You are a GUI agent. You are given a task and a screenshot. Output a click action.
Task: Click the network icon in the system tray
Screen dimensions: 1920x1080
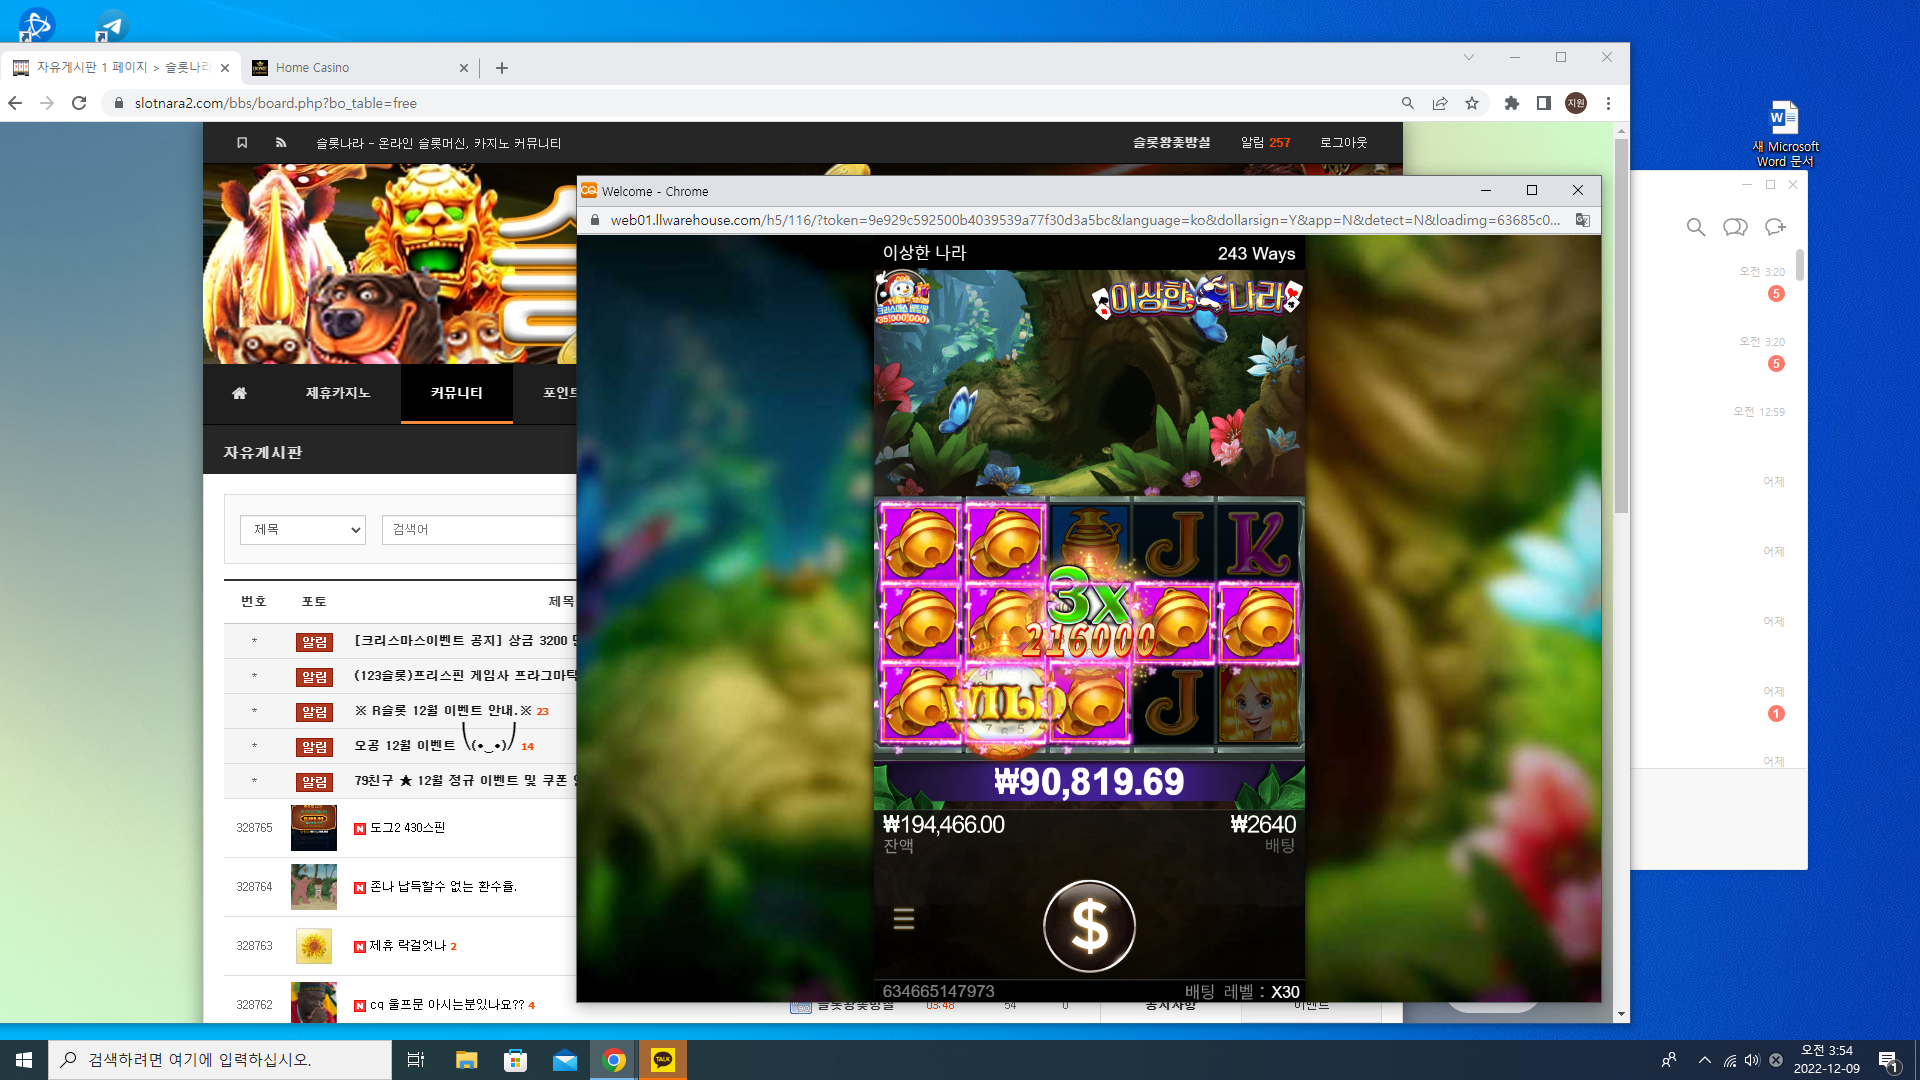pyautogui.click(x=1729, y=1060)
